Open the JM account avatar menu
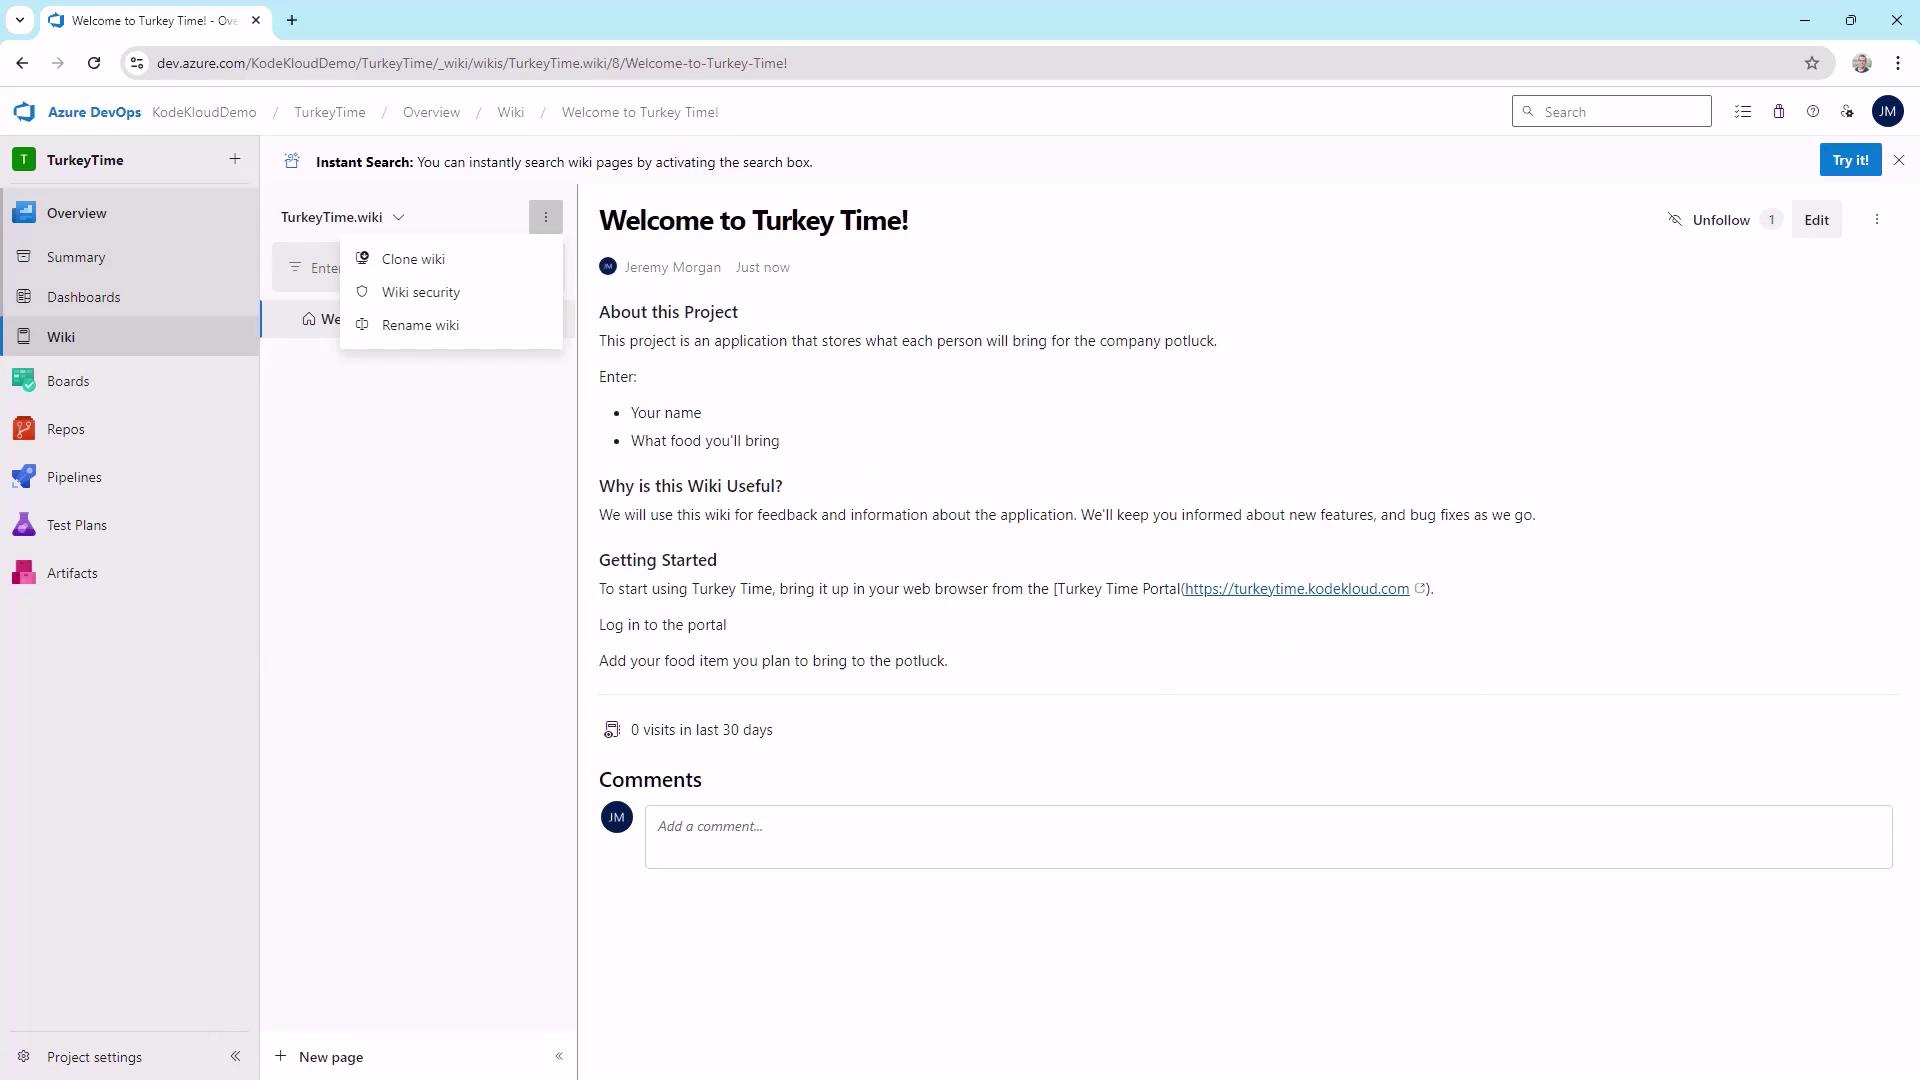This screenshot has width=1920, height=1080. pyautogui.click(x=1887, y=112)
